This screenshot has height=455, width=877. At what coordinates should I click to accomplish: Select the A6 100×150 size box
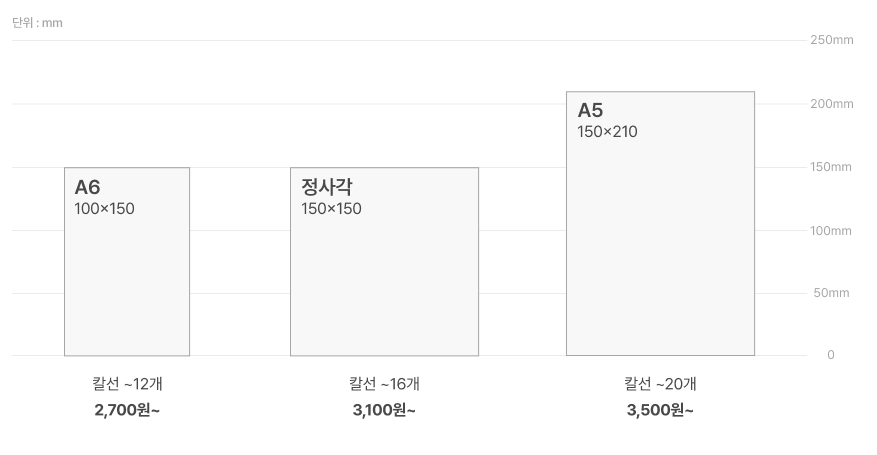click(127, 262)
